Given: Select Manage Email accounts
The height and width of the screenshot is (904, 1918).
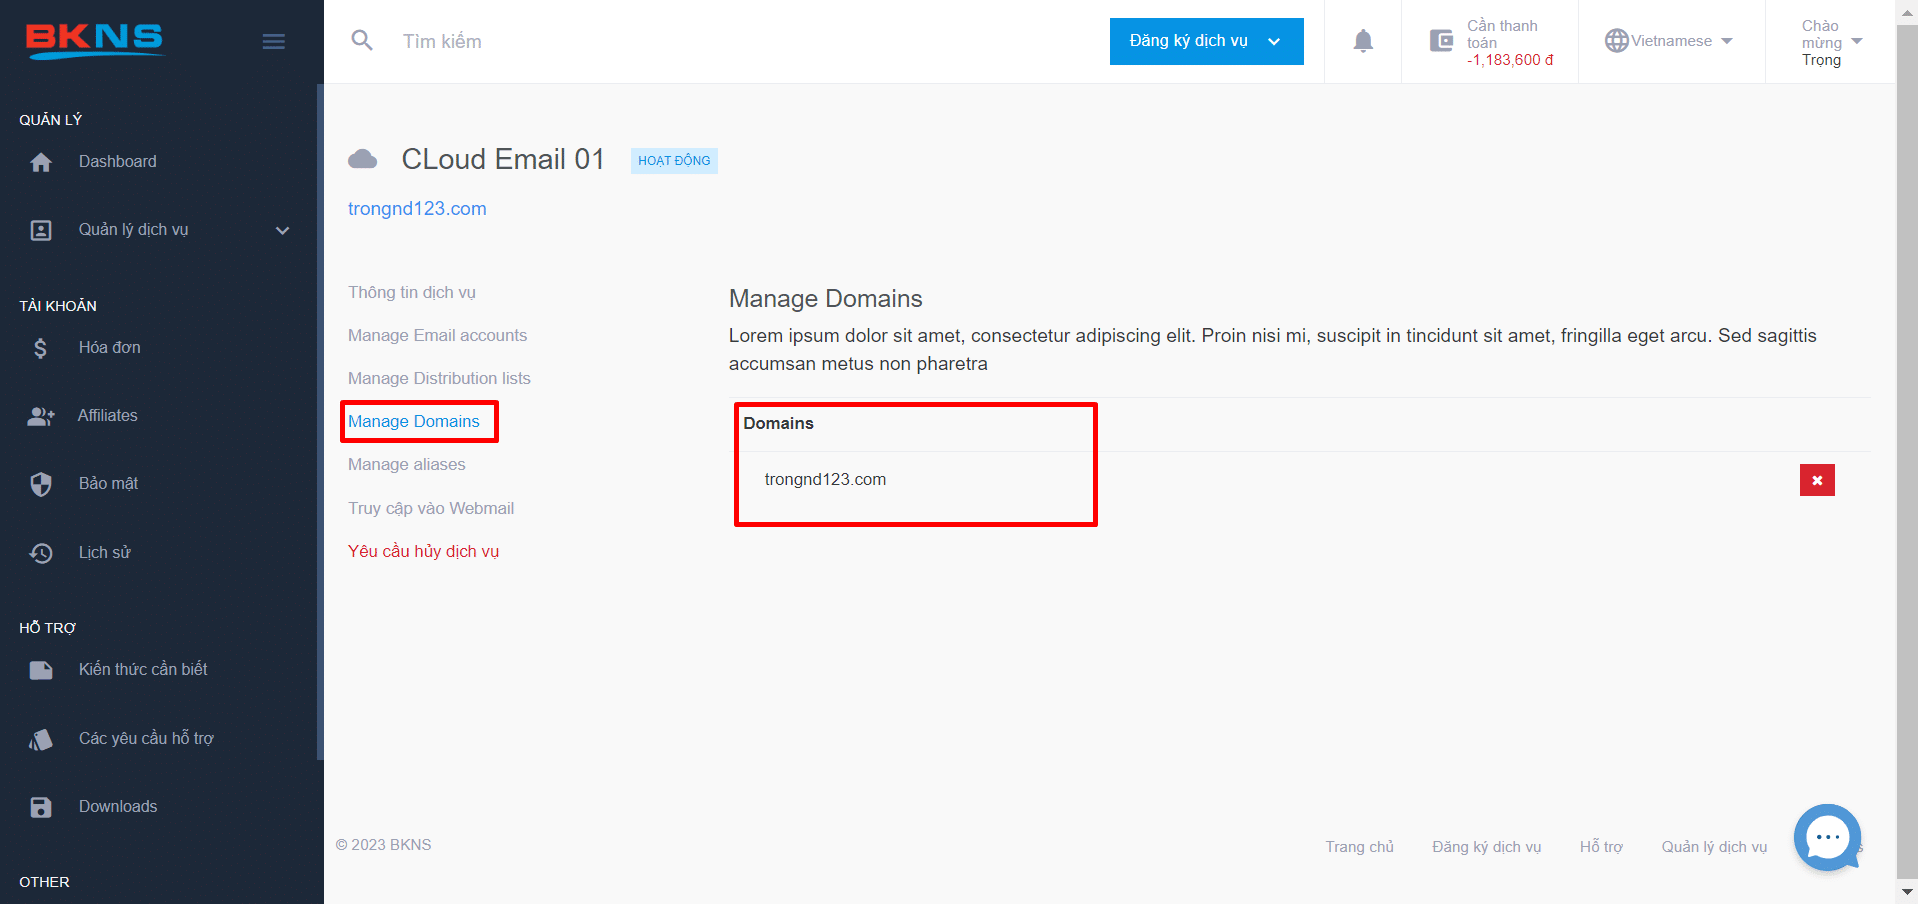Looking at the screenshot, I should coord(437,335).
